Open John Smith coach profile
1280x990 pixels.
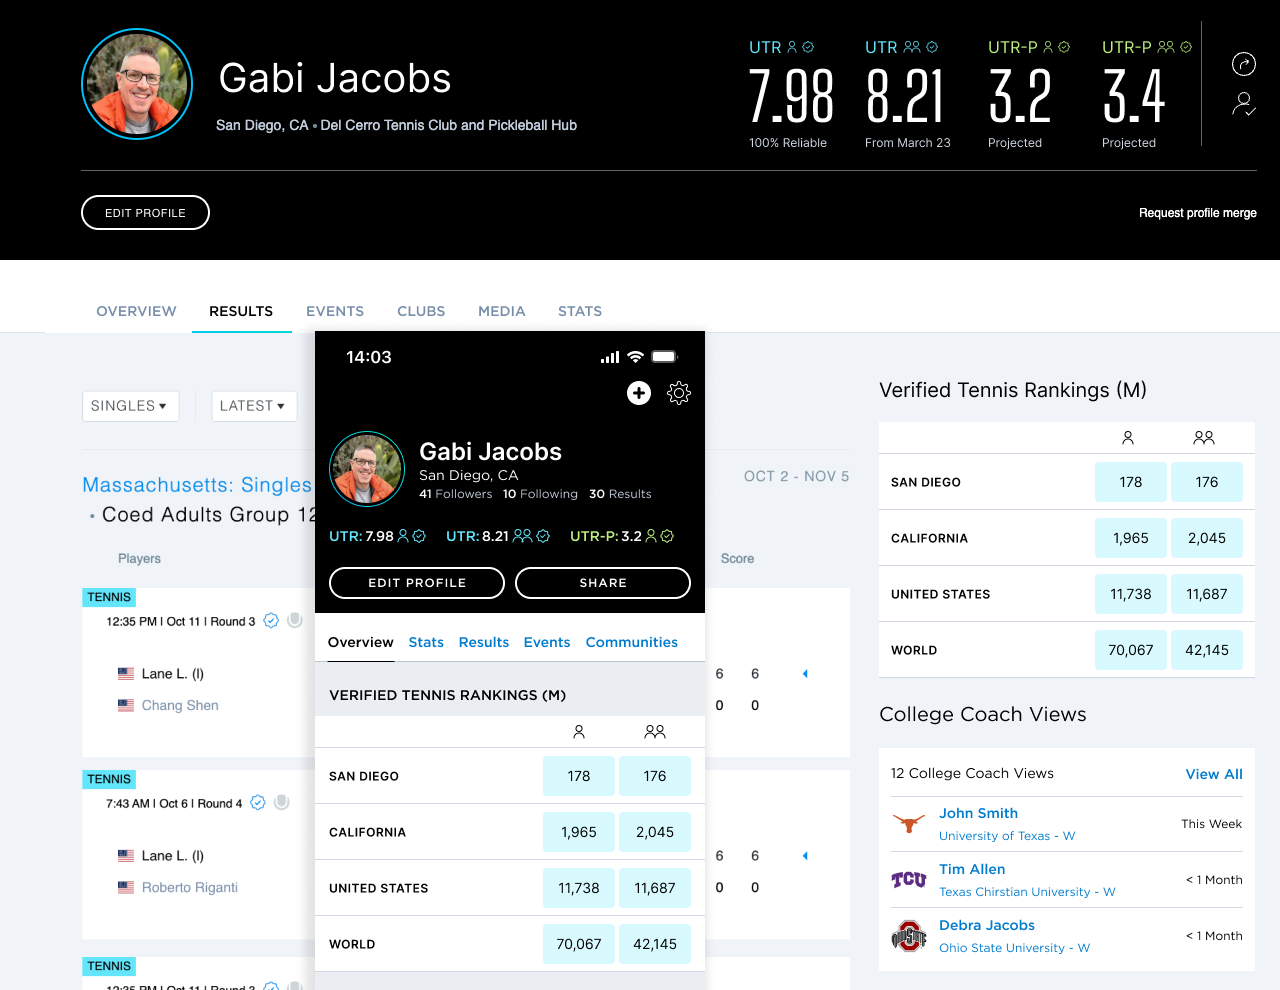[978, 813]
